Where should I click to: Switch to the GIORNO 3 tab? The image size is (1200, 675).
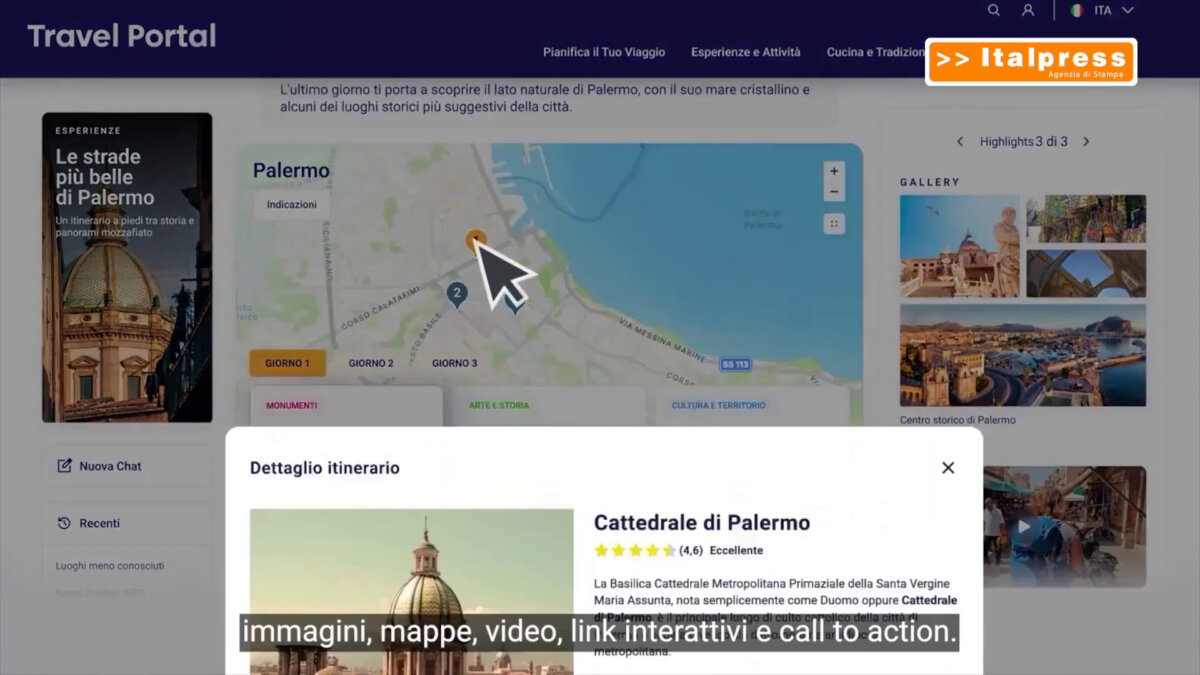pos(454,363)
